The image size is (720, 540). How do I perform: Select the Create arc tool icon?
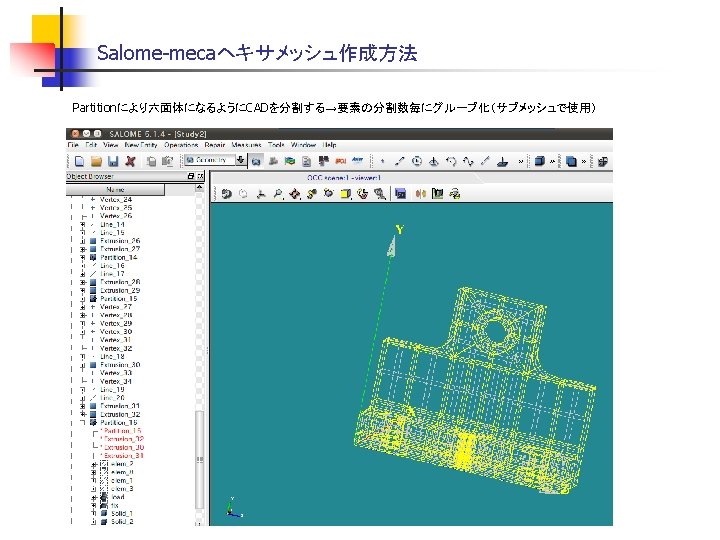click(451, 161)
